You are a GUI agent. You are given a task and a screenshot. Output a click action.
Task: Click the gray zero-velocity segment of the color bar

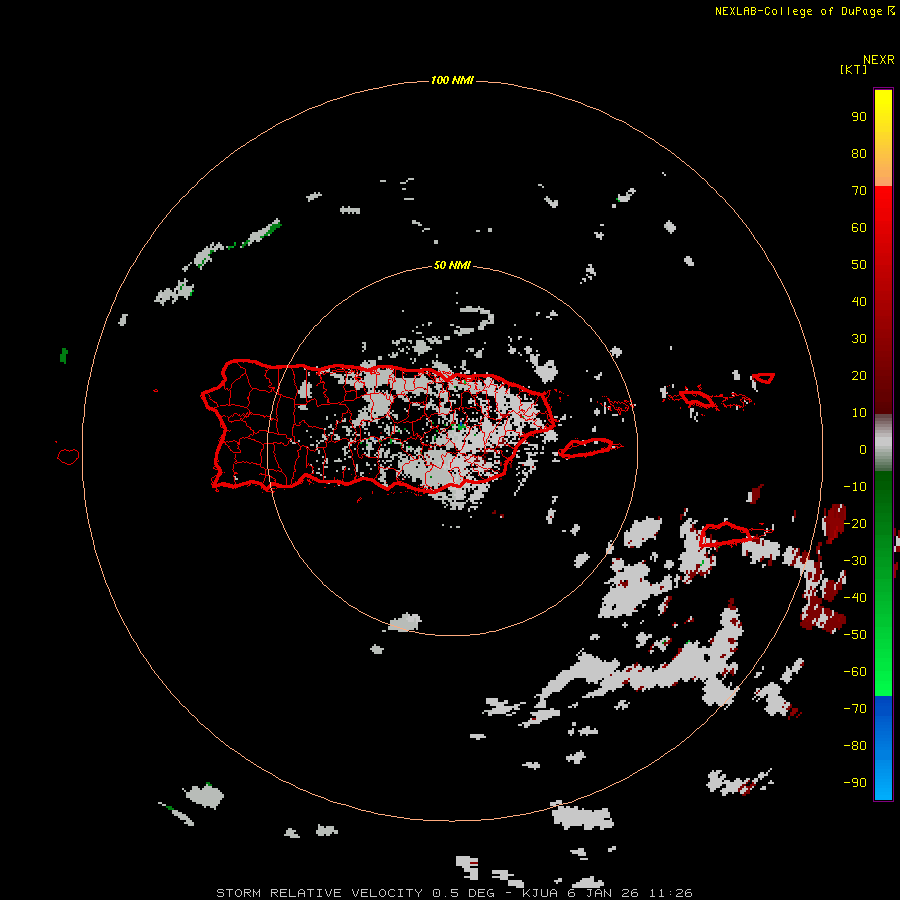coord(883,443)
